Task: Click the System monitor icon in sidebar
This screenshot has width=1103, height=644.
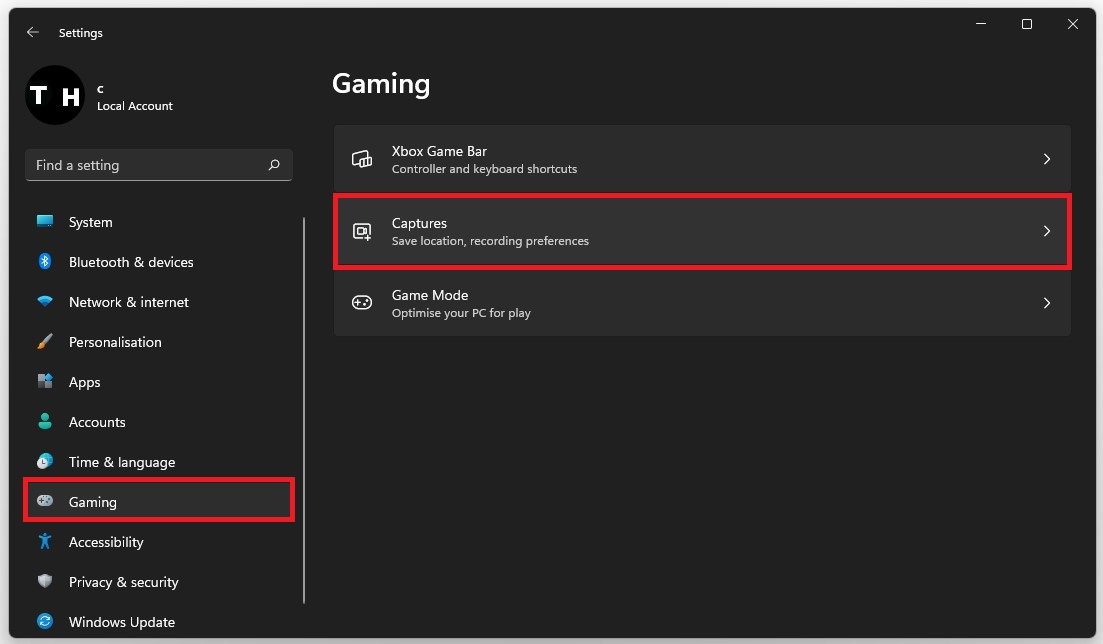Action: click(45, 221)
